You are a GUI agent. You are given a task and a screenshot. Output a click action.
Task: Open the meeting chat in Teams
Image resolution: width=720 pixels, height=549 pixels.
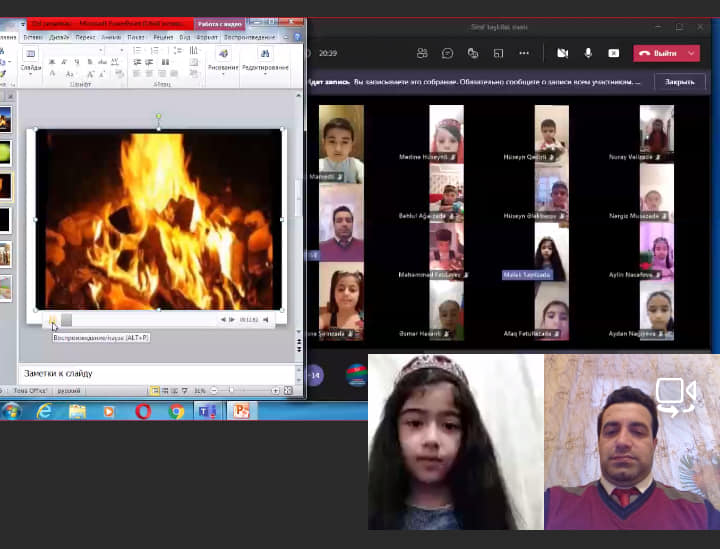click(x=447, y=53)
